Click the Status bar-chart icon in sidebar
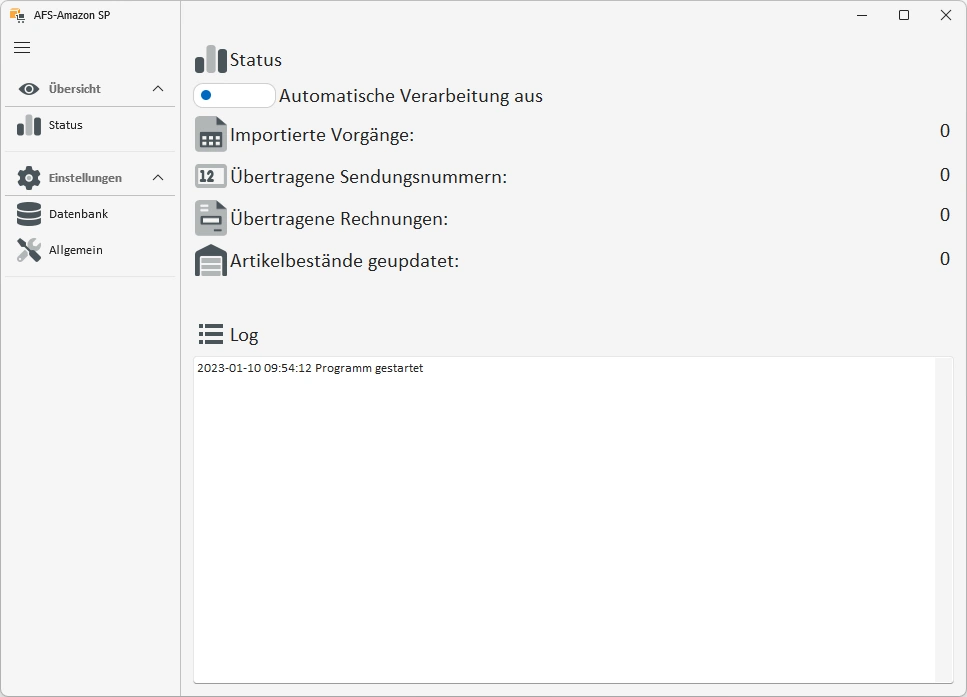 29,125
